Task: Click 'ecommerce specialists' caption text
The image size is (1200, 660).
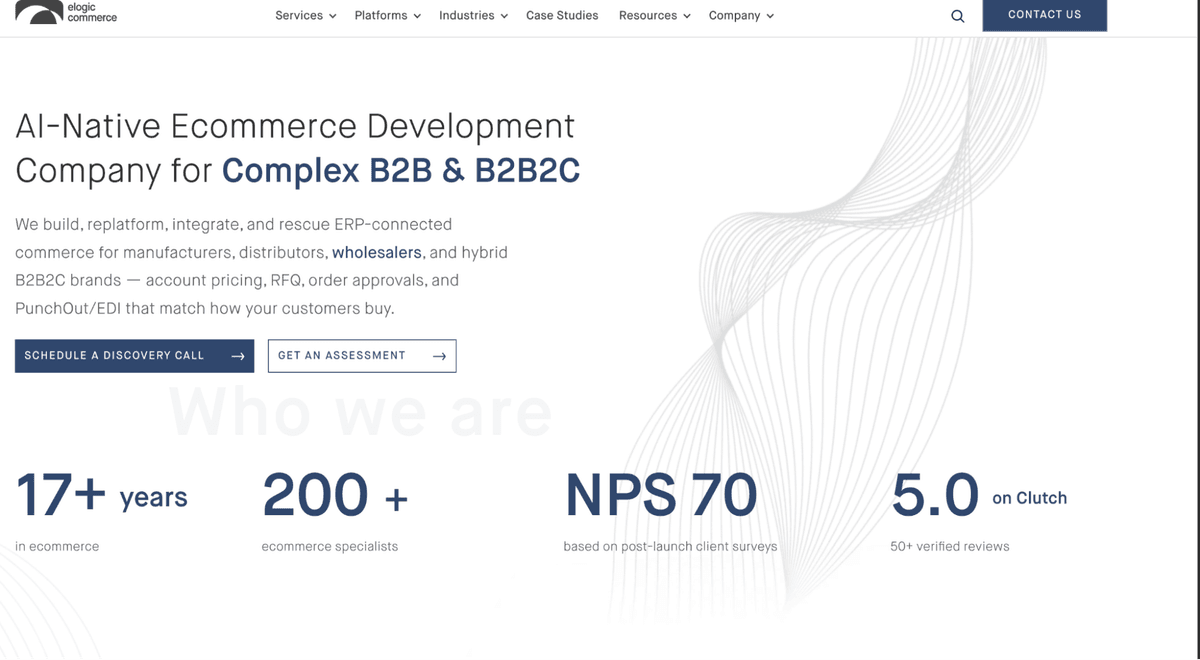Action: pos(330,547)
